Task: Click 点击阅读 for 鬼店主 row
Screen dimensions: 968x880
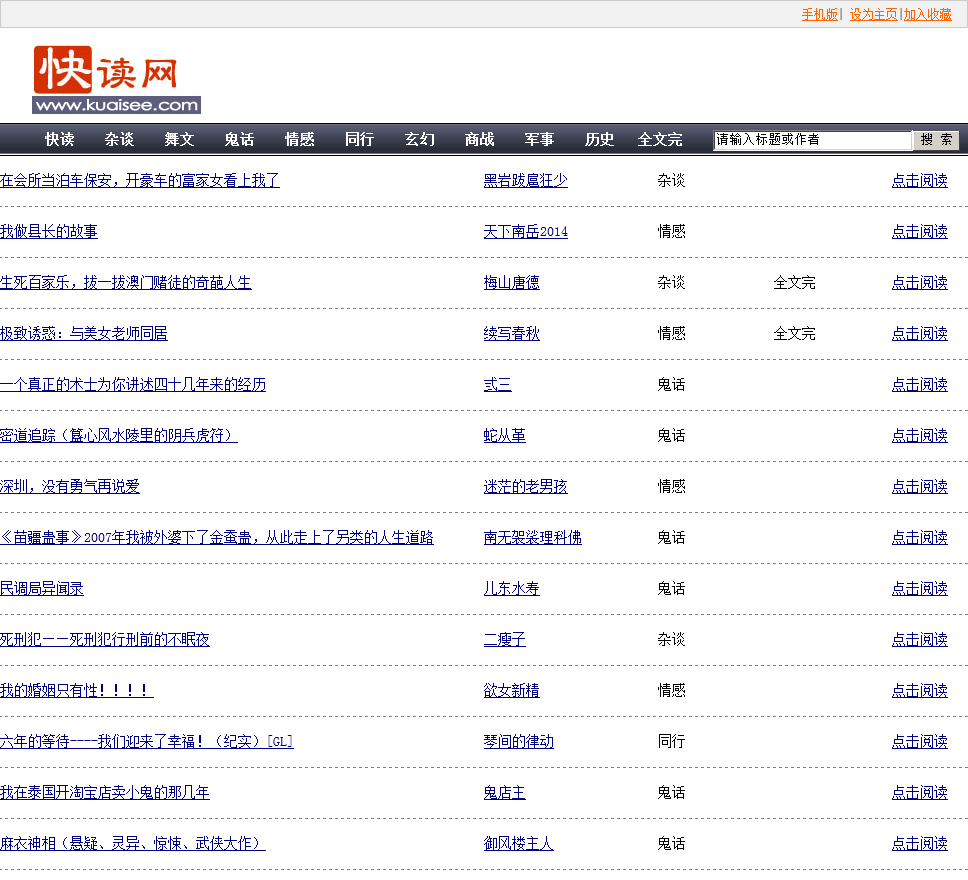Action: point(919,792)
